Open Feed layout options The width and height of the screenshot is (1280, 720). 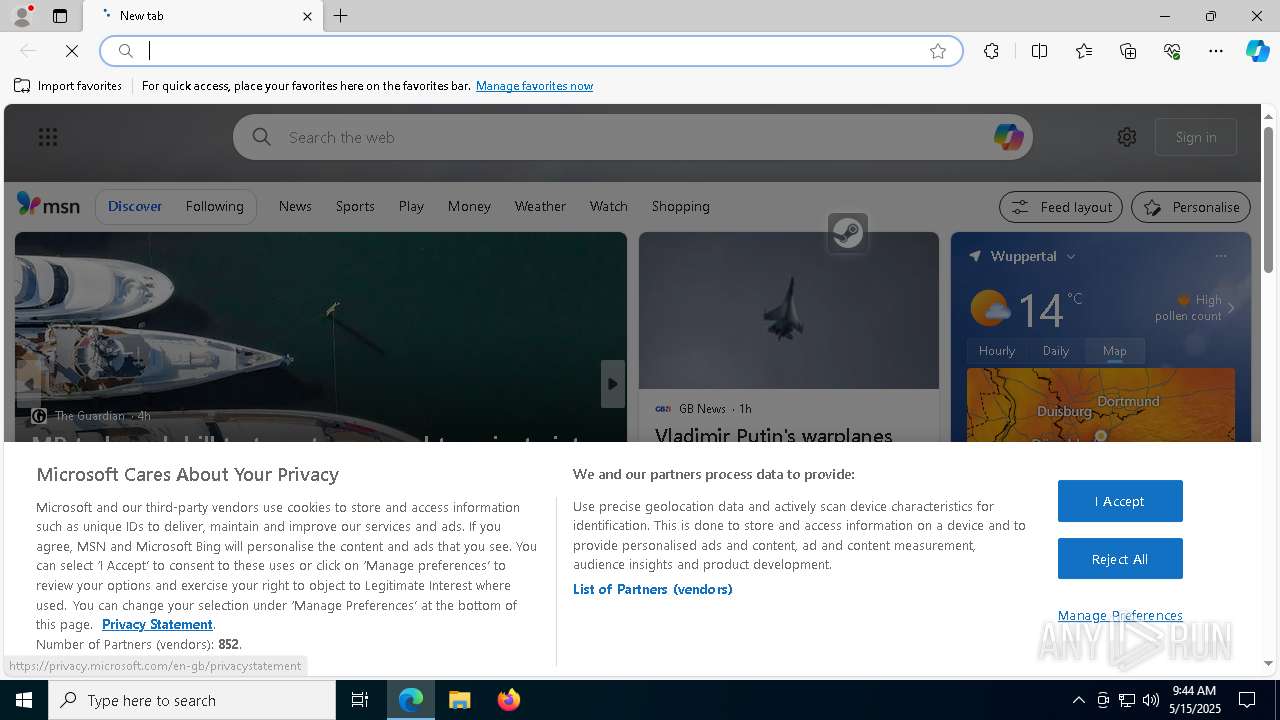(1061, 207)
